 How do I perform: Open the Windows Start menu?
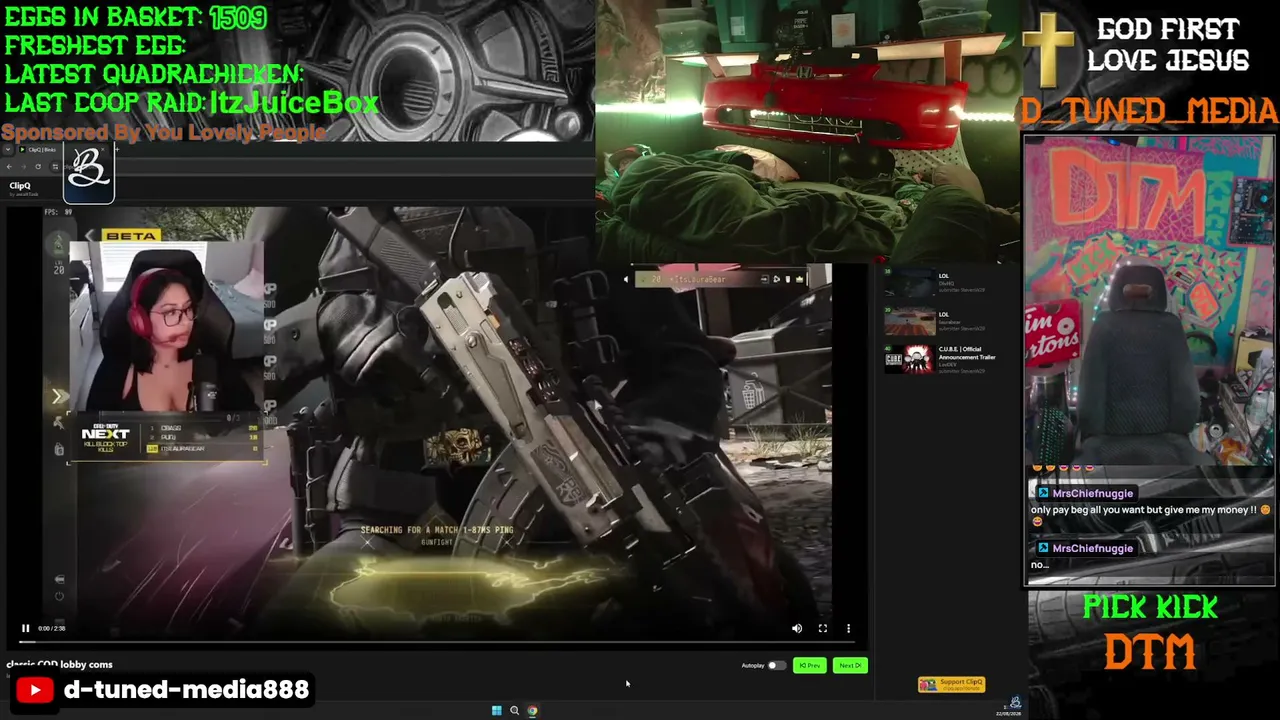[x=496, y=711]
